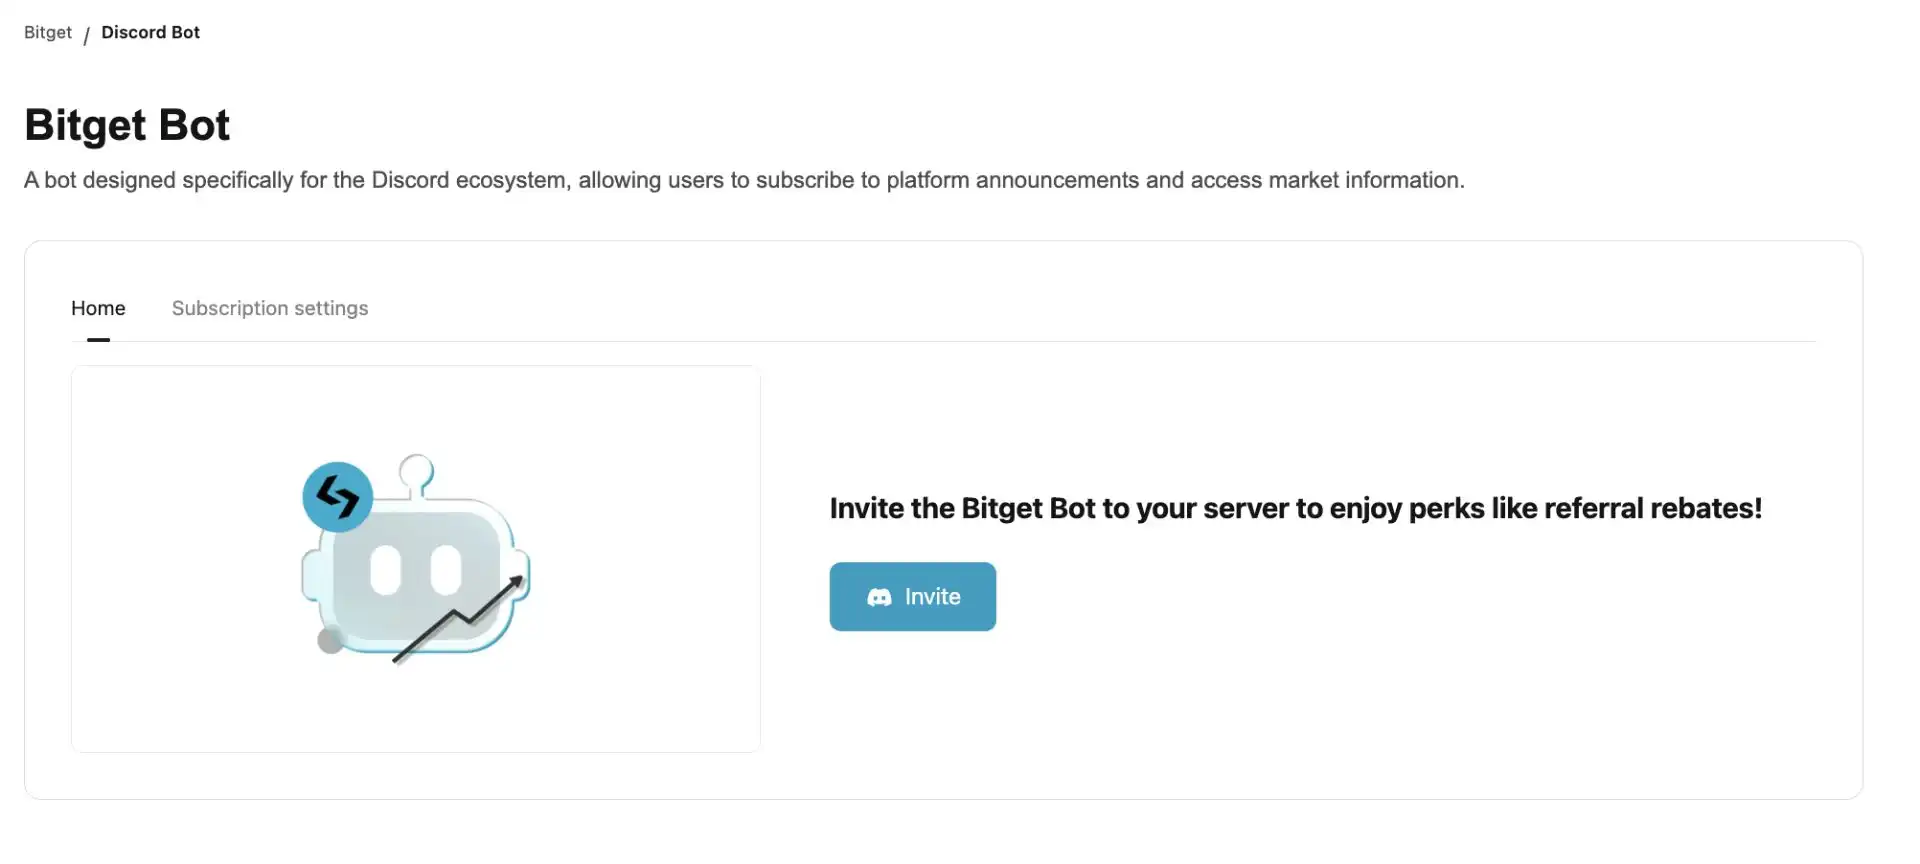Click the robot's right eye
The image size is (1920, 864).
[x=446, y=571]
